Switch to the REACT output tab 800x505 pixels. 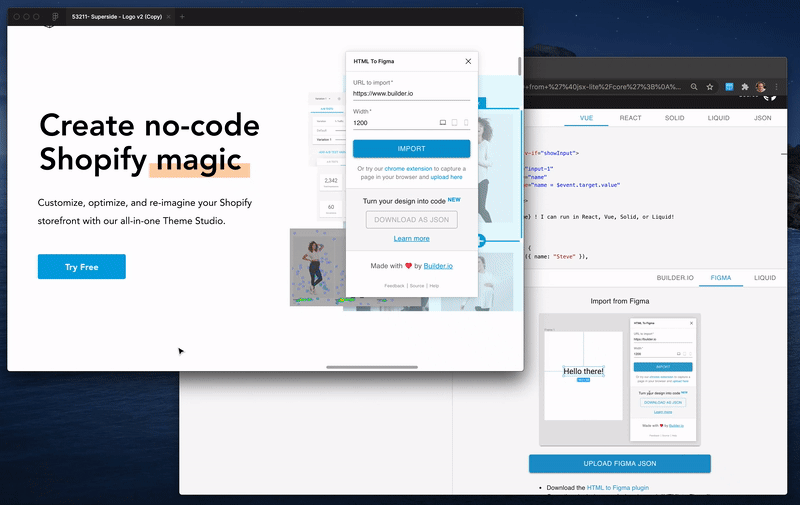[x=630, y=118]
